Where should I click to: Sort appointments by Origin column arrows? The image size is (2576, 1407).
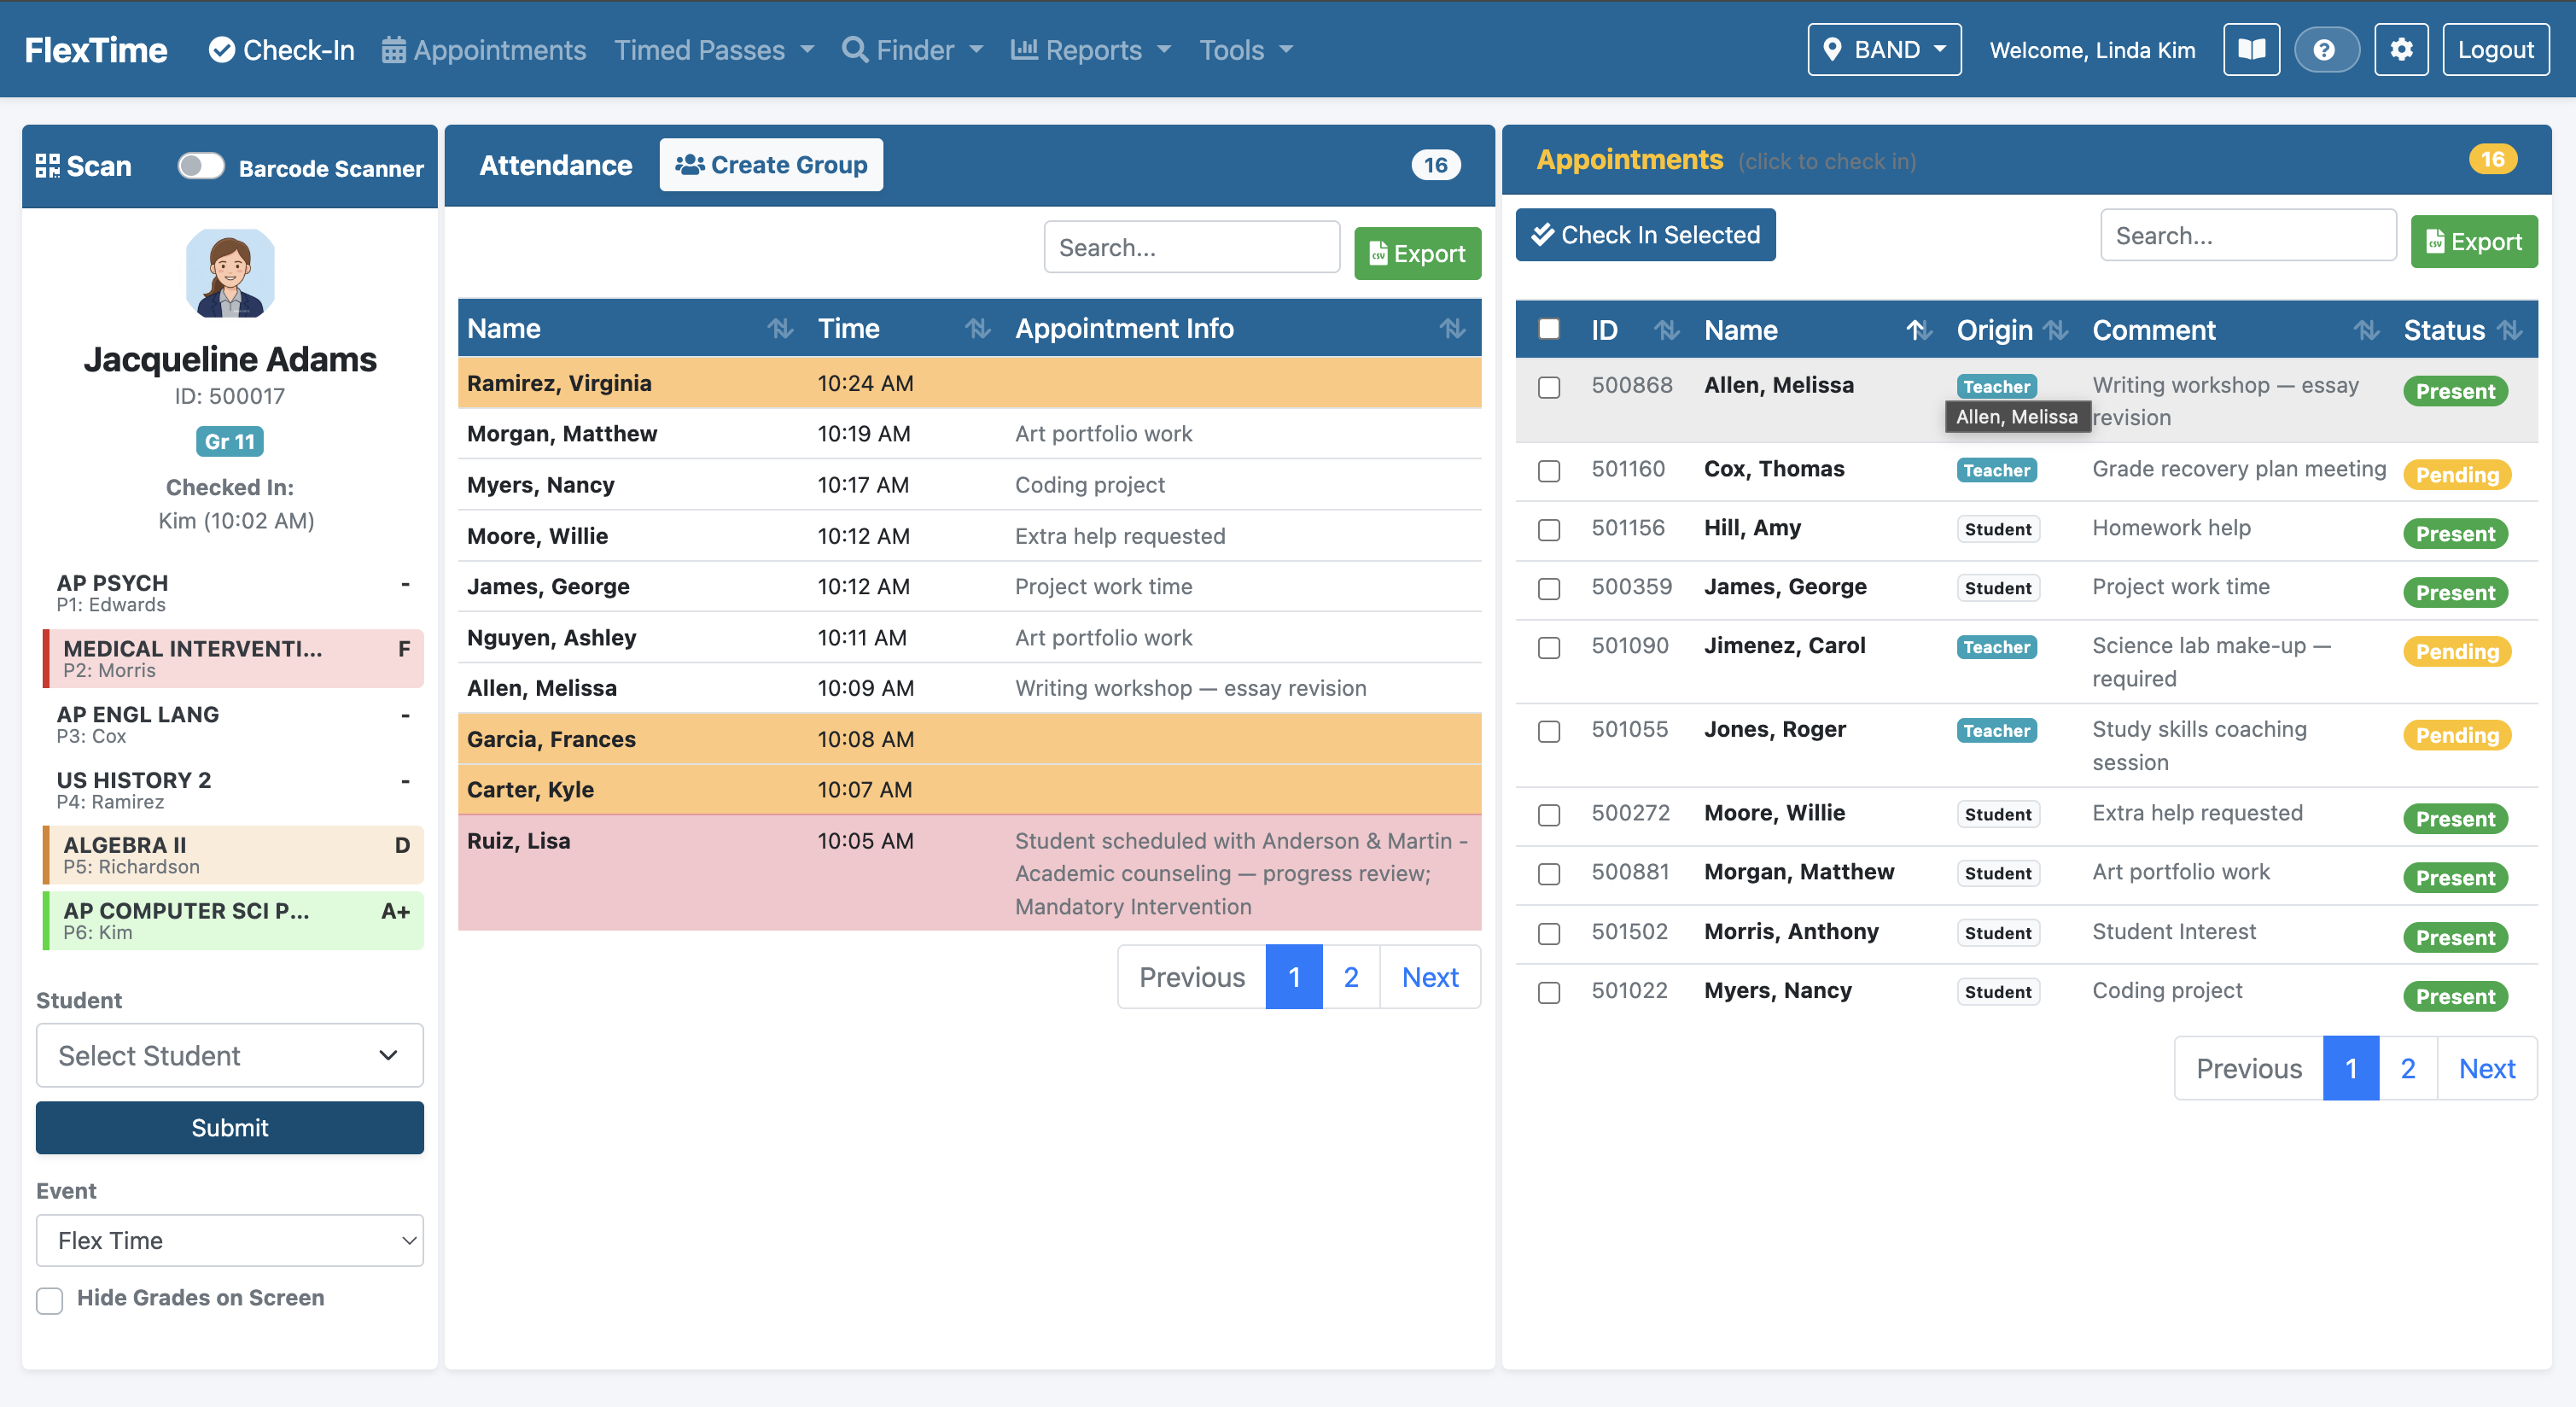click(2055, 330)
